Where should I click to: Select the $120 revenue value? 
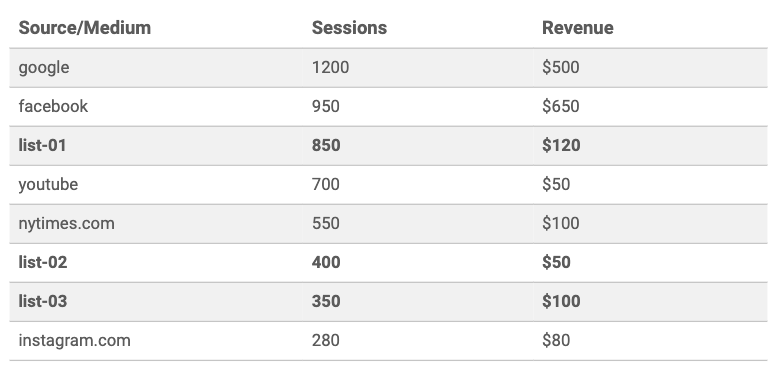tap(561, 145)
